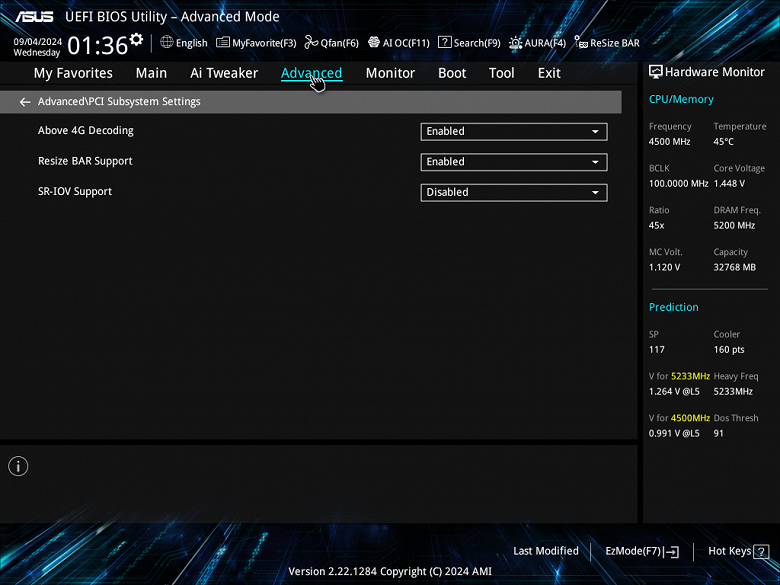Screen dimensions: 780x585
Task: Select Resize BAR Support label
Action: click(85, 161)
